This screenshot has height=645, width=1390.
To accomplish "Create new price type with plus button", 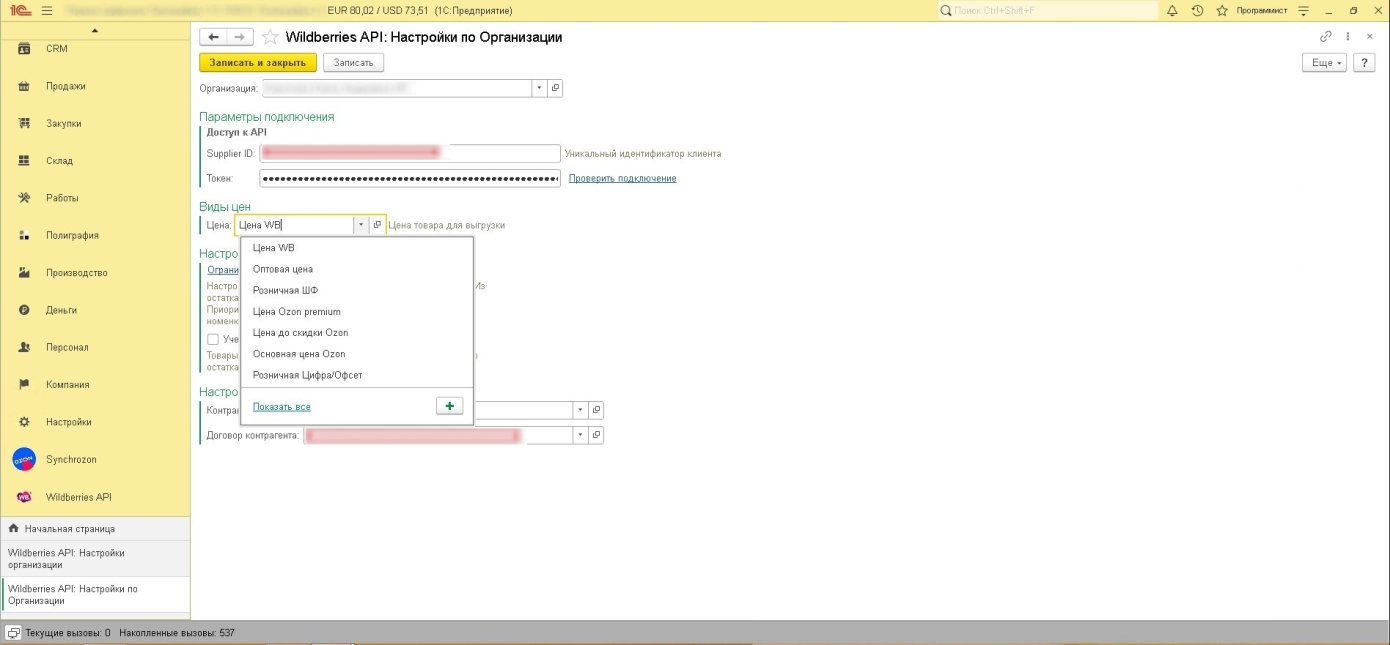I will (450, 406).
